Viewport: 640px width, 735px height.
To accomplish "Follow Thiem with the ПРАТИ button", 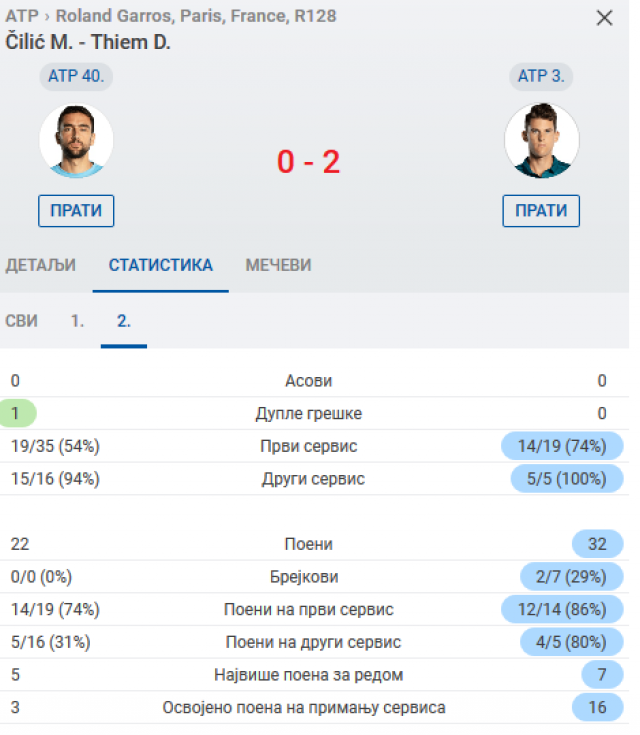I will [x=541, y=211].
